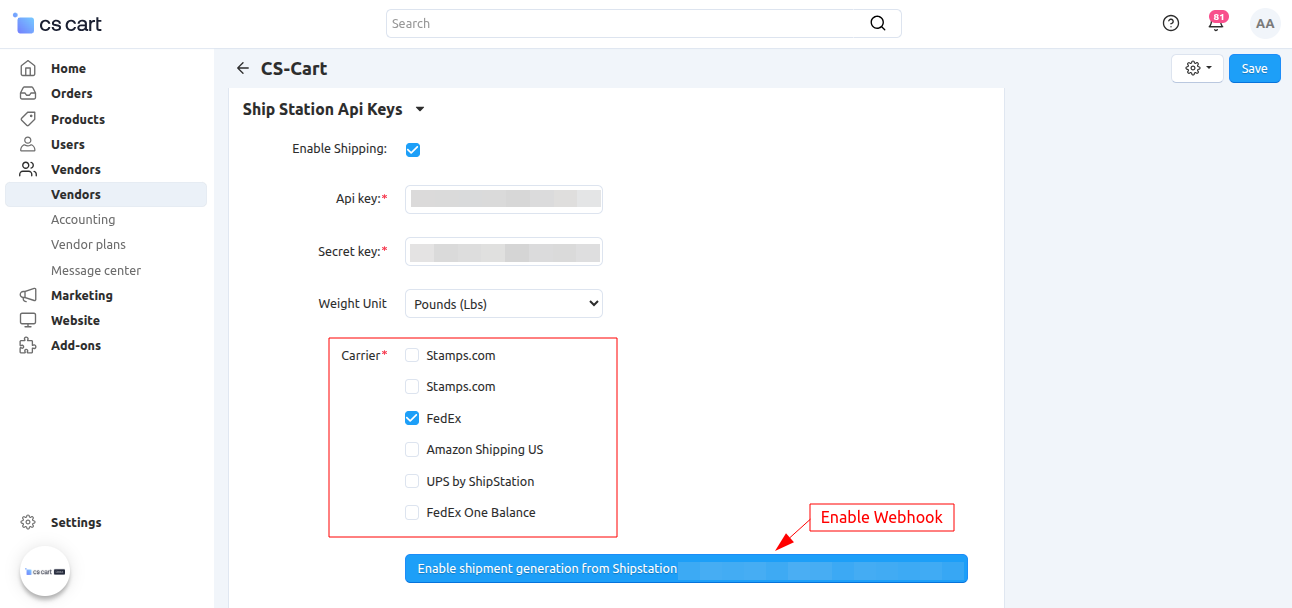Open the Settings gear in sidebar
The image size is (1292, 608).
click(x=29, y=522)
